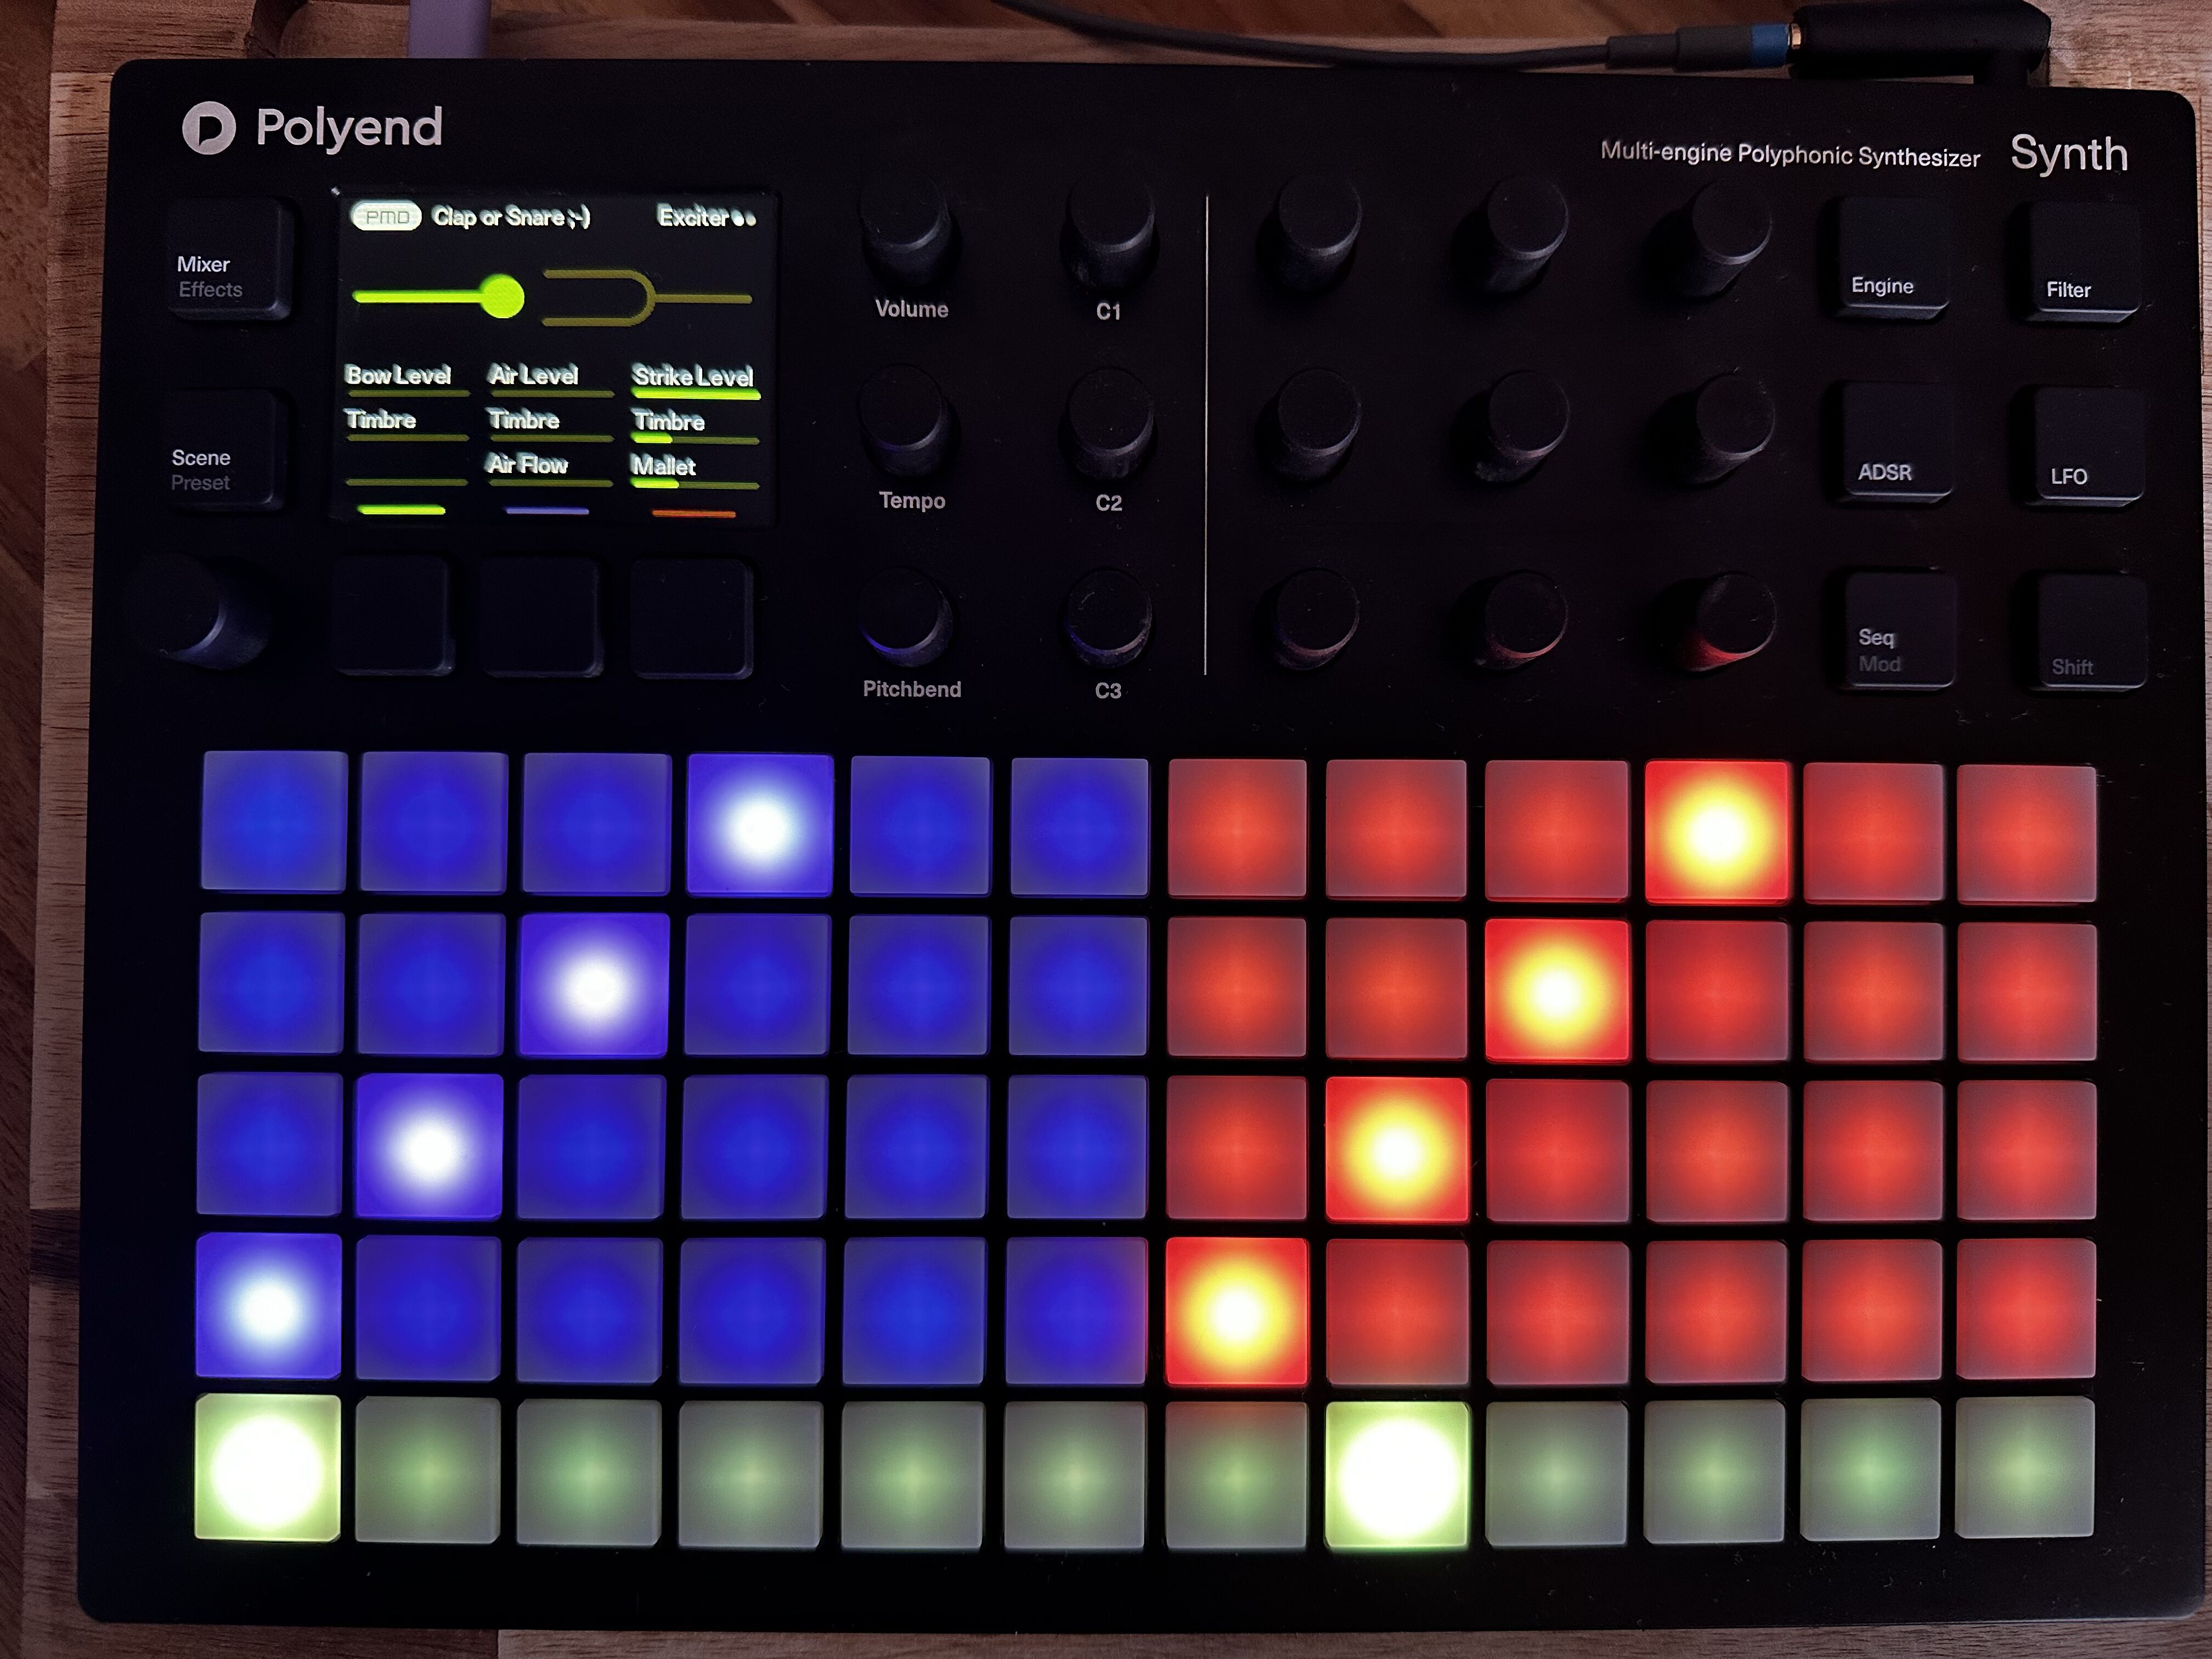Select the Mallet parameter

pos(695,471)
